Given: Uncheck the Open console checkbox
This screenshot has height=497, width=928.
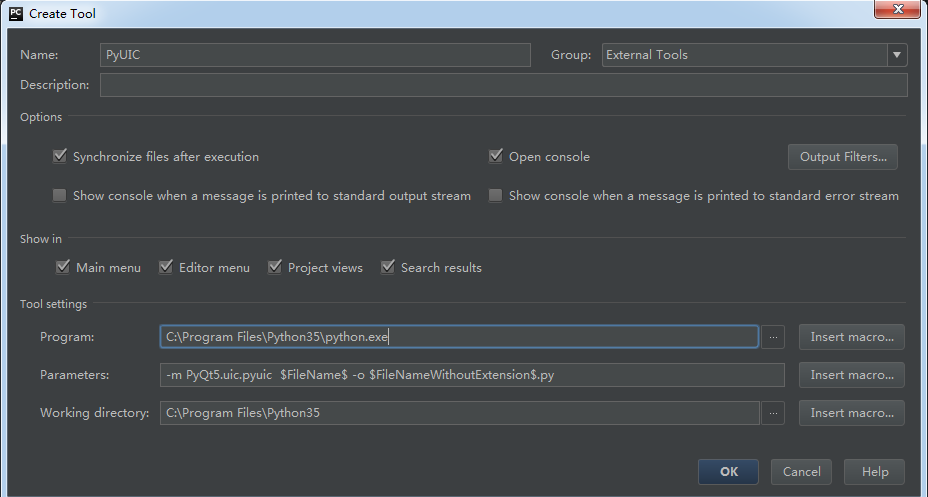Looking at the screenshot, I should click(x=495, y=157).
